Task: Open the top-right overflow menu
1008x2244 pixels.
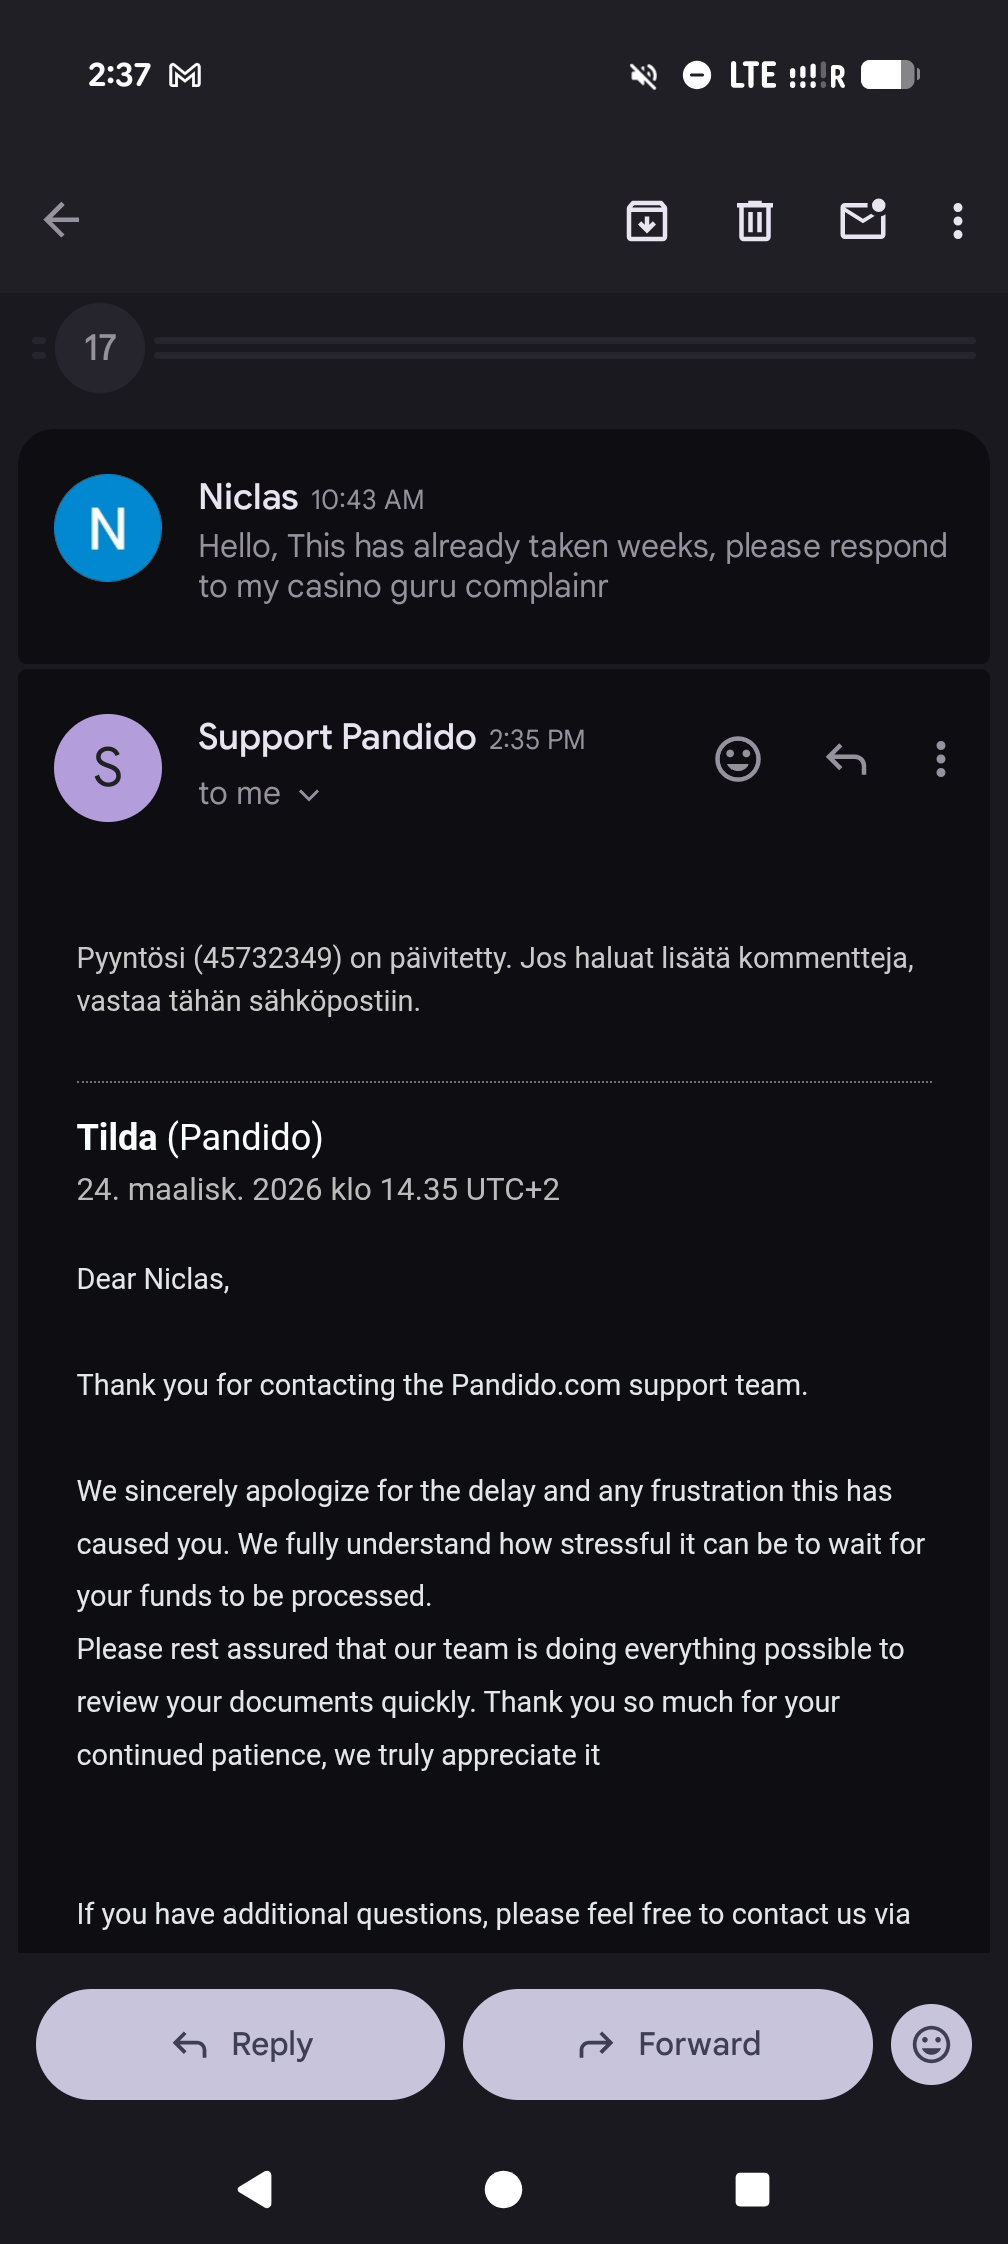Action: (958, 221)
